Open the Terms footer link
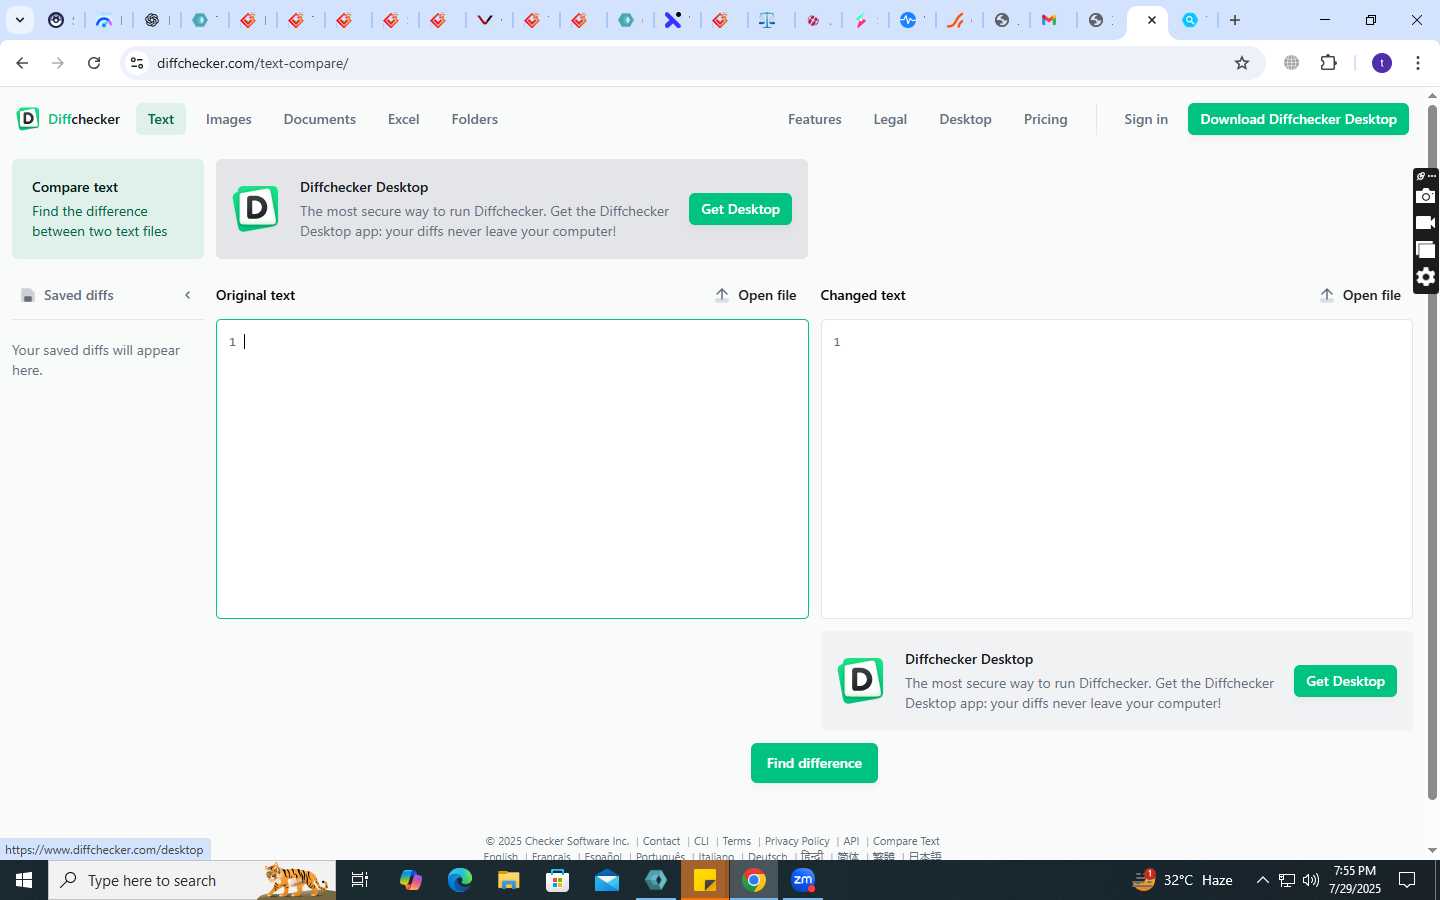Viewport: 1440px width, 900px height. pyautogui.click(x=736, y=841)
